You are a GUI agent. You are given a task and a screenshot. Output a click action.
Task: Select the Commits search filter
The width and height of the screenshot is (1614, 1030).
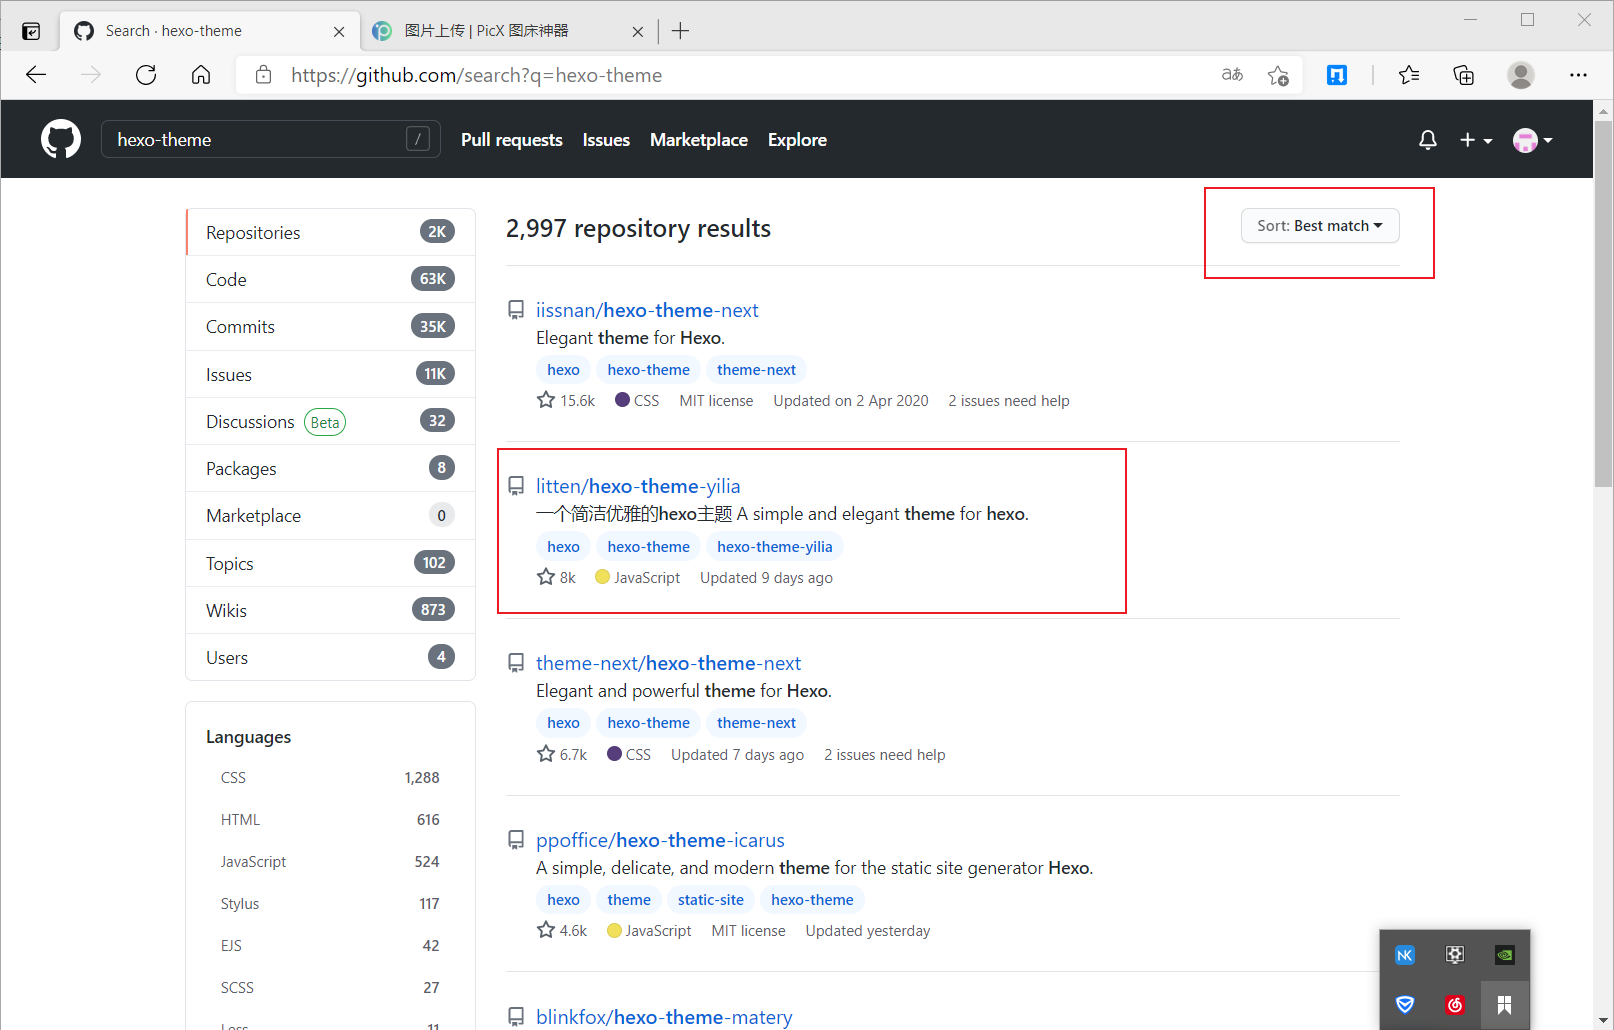click(330, 326)
